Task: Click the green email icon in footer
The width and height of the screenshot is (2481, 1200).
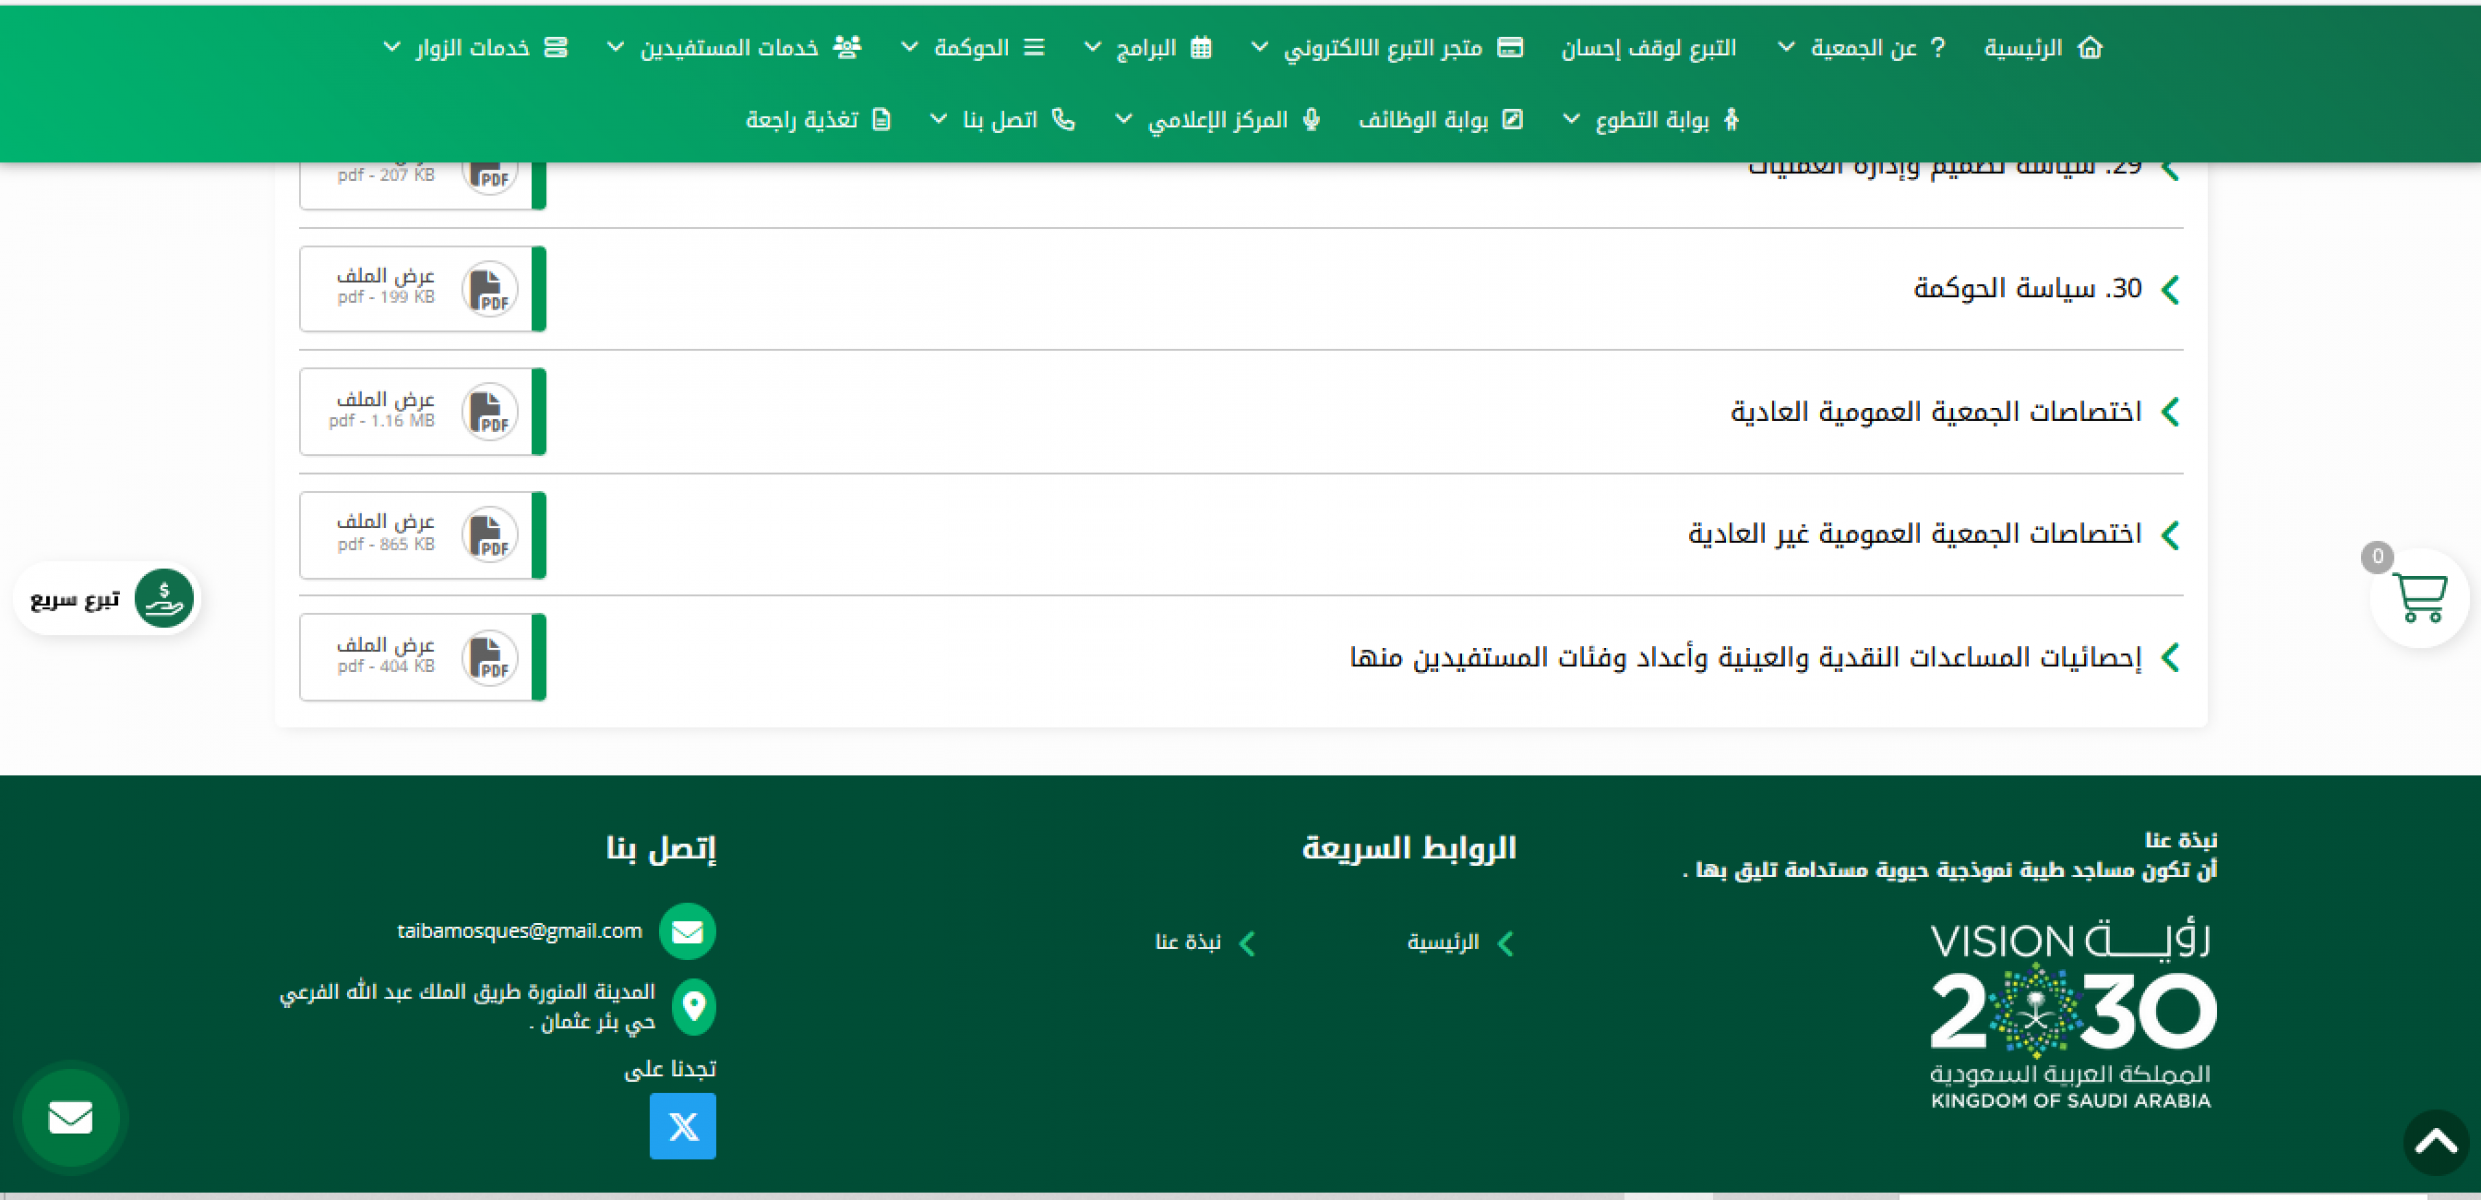Action: tap(687, 932)
